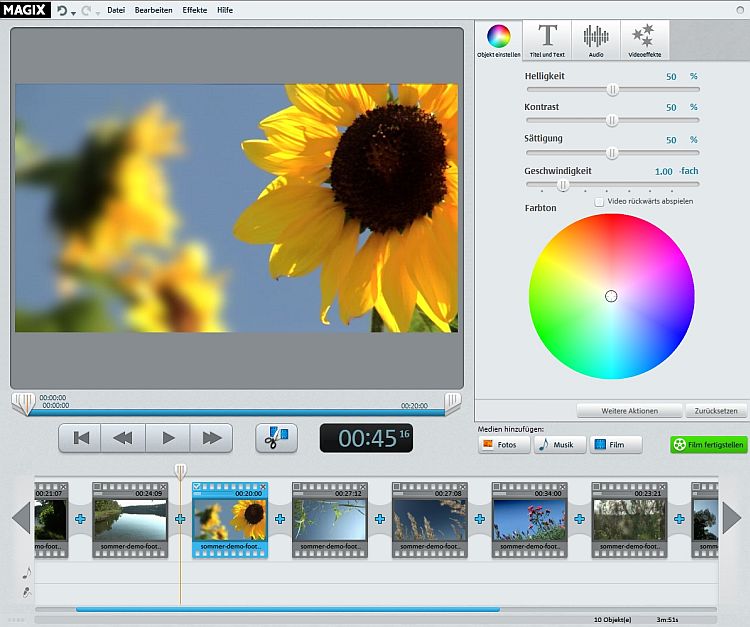The height and width of the screenshot is (627, 750).
Task: Switch to the Titel und Text tab
Action: 547,40
